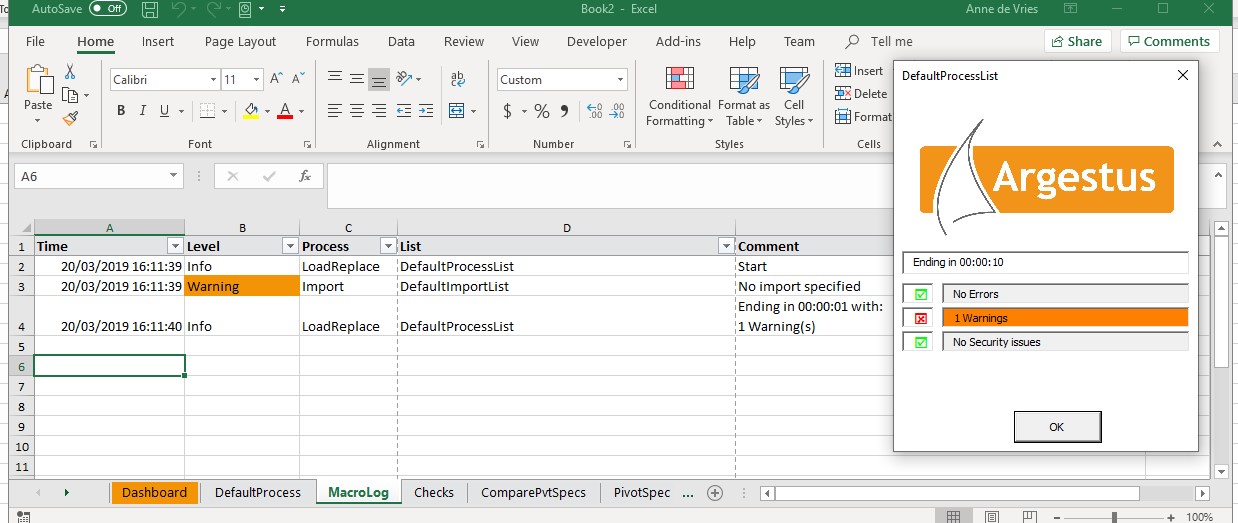Switch to the Dashboard sheet tab
The image size is (1238, 523).
click(x=154, y=492)
